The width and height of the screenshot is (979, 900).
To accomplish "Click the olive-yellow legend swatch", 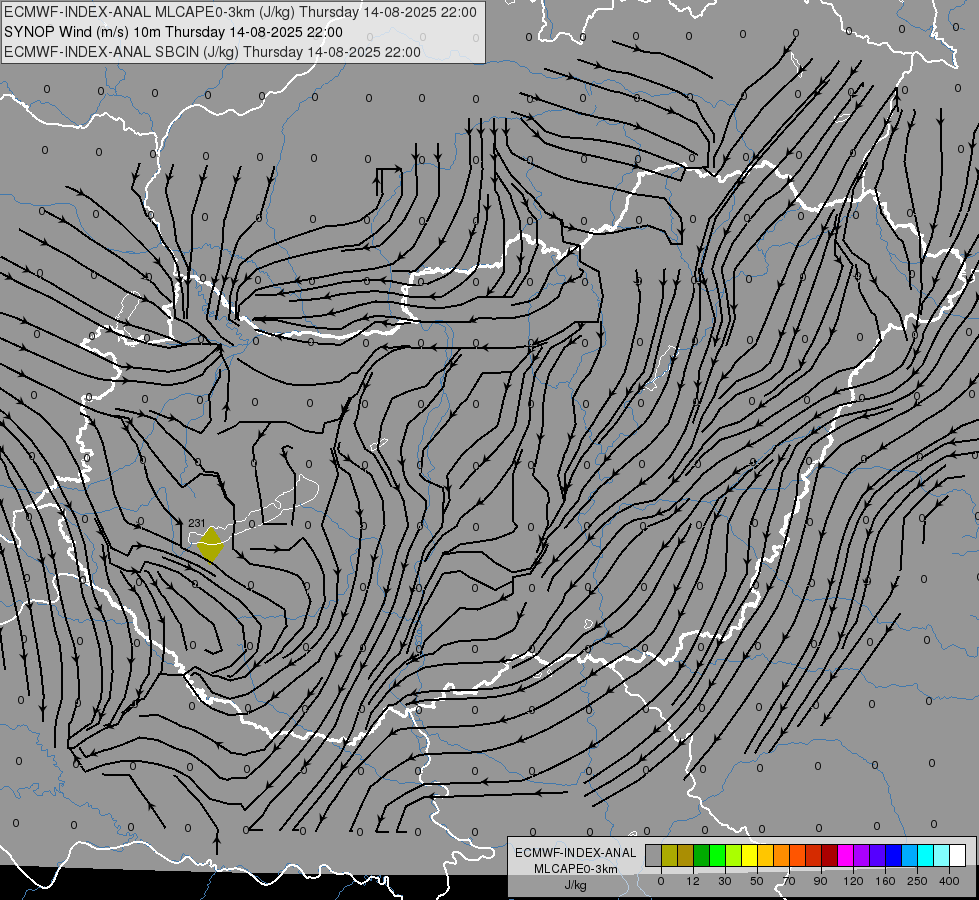I will tap(669, 855).
